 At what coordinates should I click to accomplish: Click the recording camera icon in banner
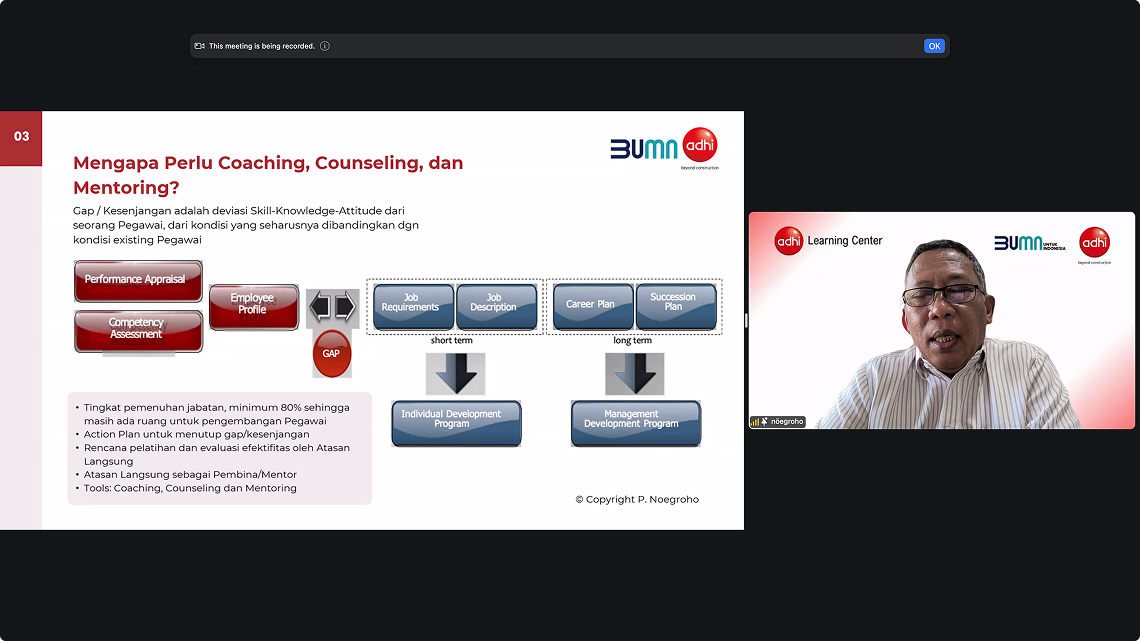point(200,46)
